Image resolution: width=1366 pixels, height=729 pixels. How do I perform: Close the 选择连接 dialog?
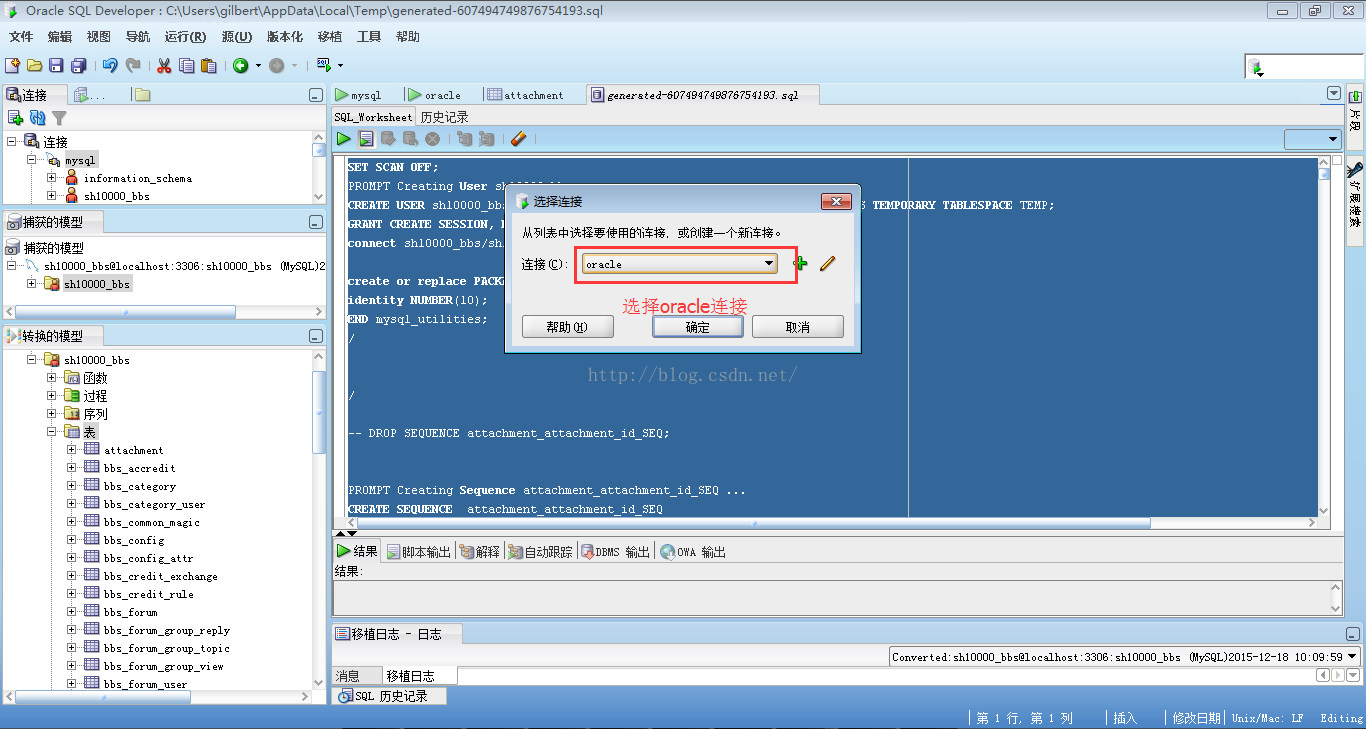[836, 202]
